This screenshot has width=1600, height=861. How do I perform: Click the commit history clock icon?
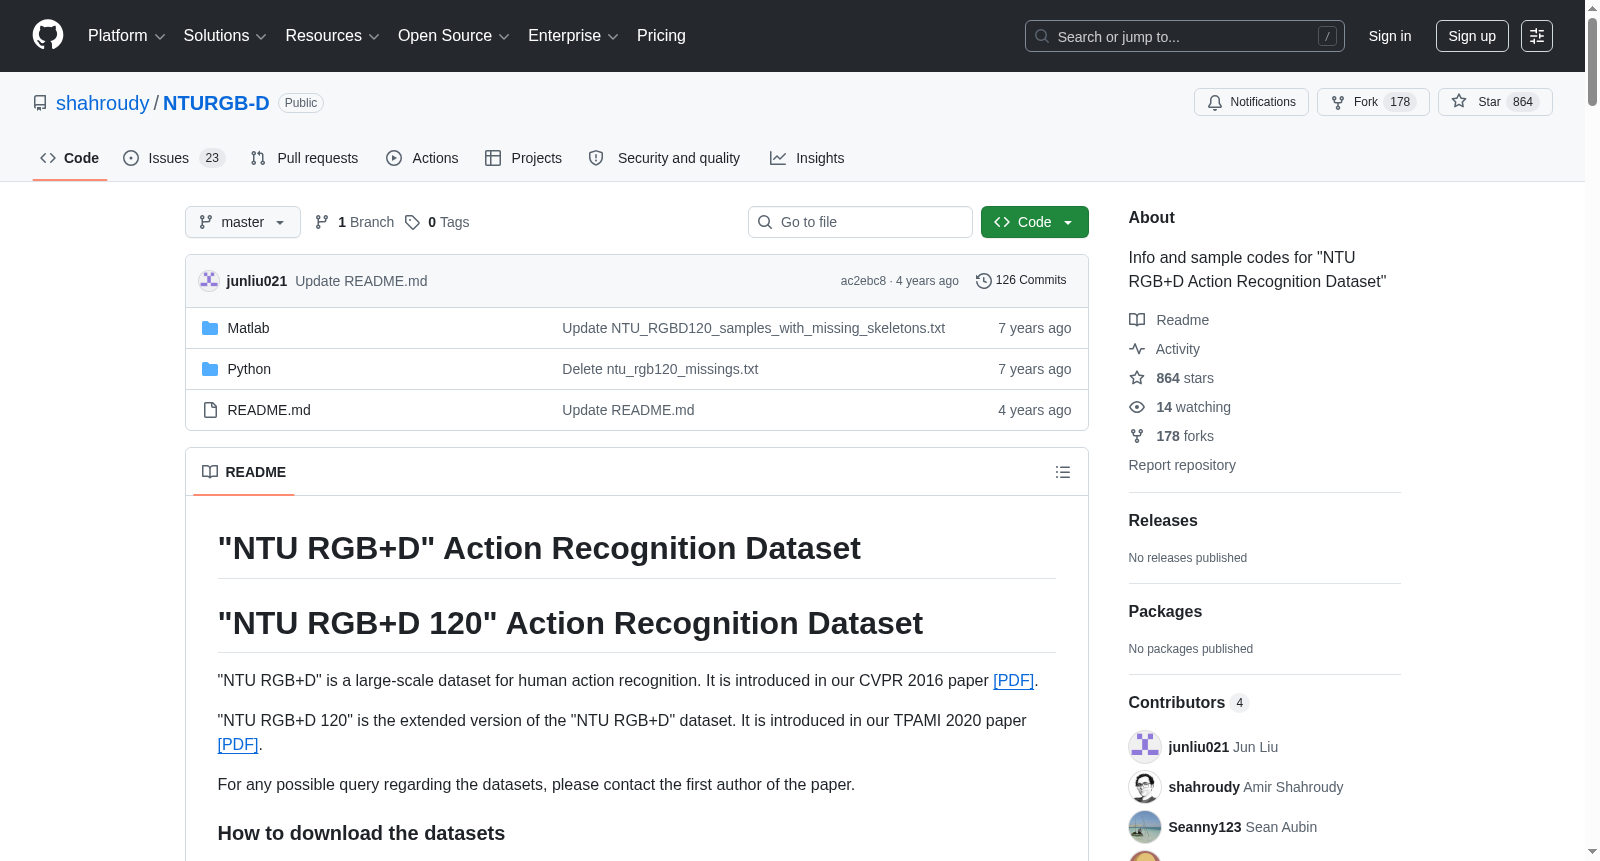click(984, 281)
